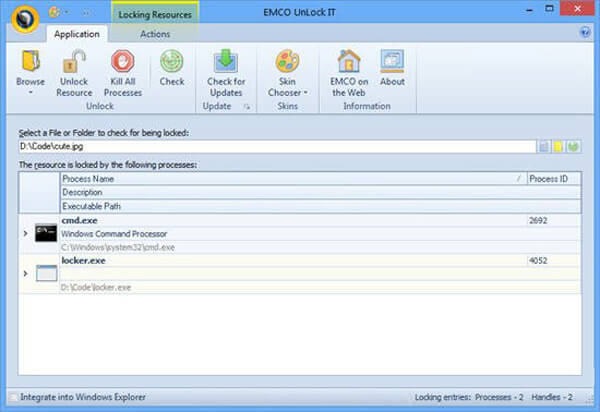The height and width of the screenshot is (412, 600).
Task: Click the quick access toolbar icon
Action: coord(54,12)
